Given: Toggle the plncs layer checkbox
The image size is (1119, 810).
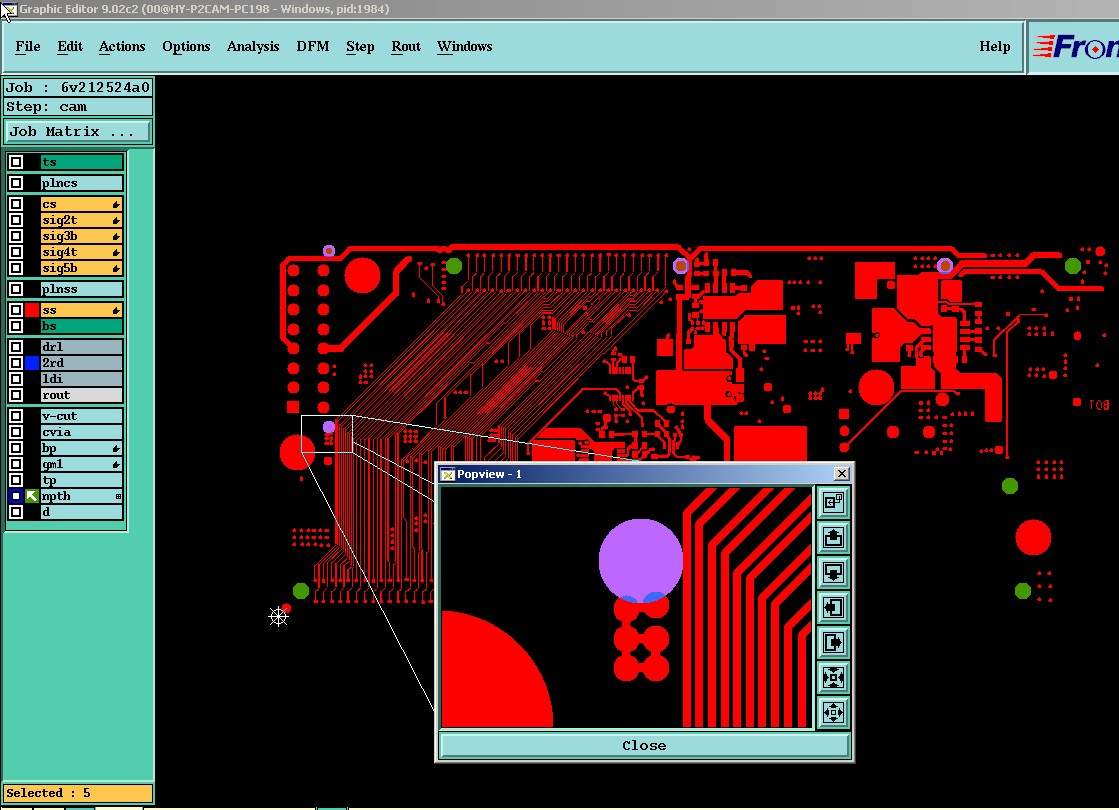Looking at the screenshot, I should (x=16, y=183).
